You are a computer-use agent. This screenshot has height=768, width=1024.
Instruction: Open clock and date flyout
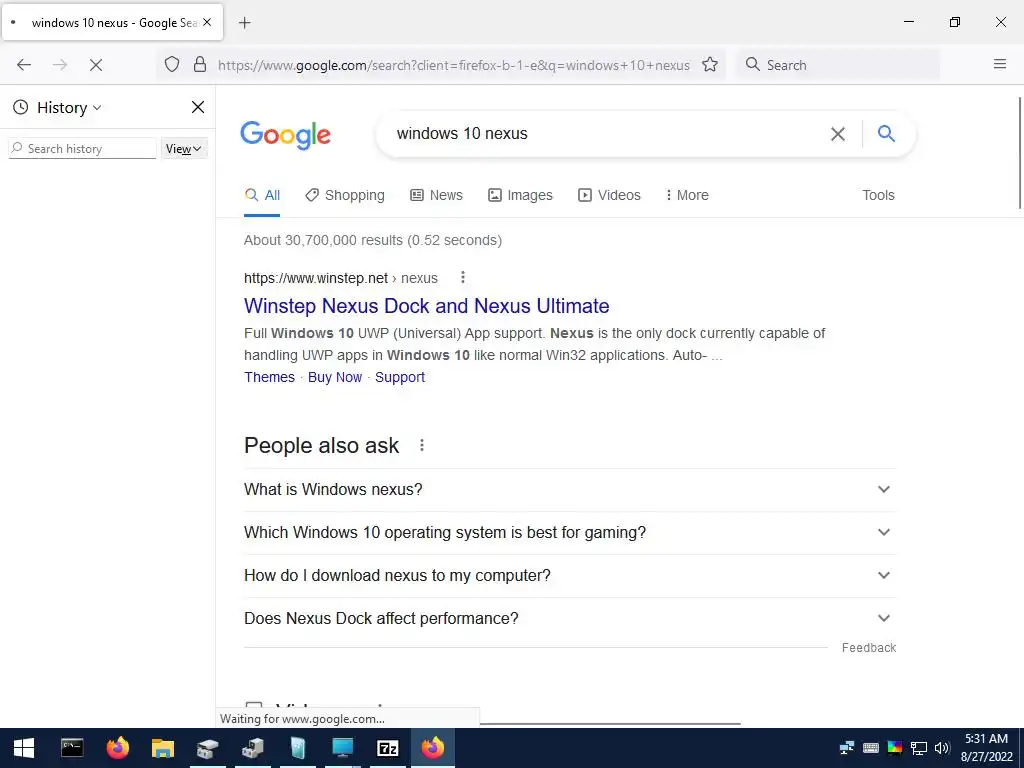coord(986,748)
